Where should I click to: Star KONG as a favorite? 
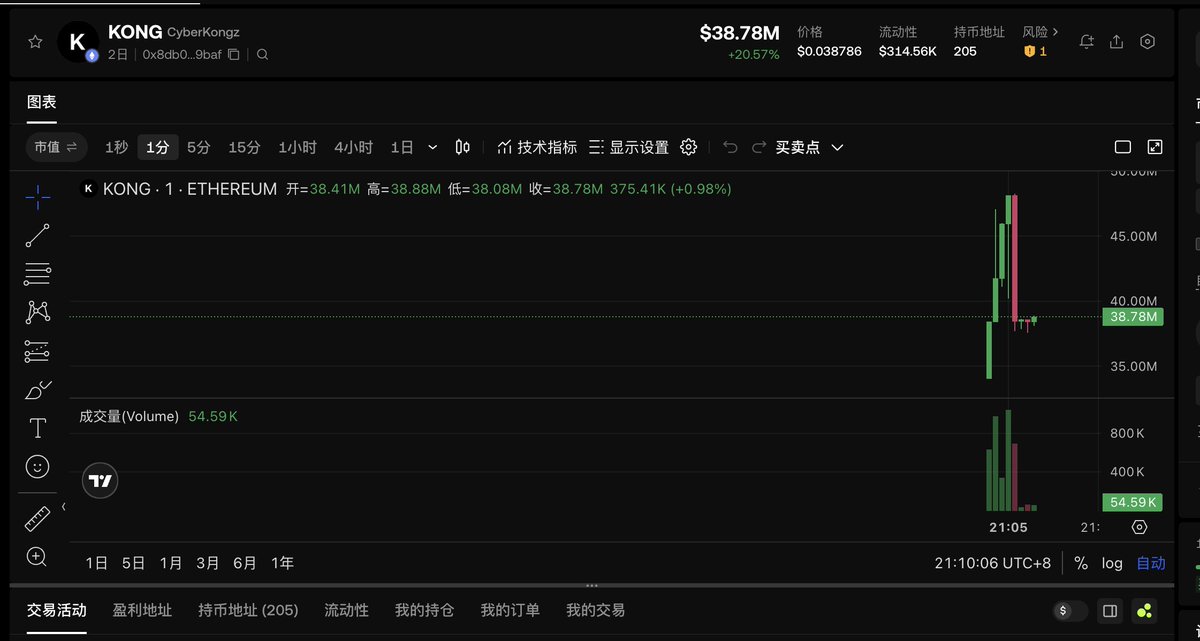pyautogui.click(x=35, y=42)
